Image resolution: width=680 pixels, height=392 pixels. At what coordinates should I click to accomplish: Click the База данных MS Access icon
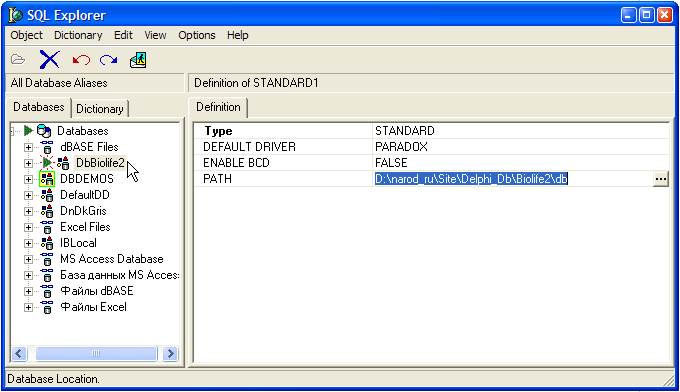click(47, 275)
